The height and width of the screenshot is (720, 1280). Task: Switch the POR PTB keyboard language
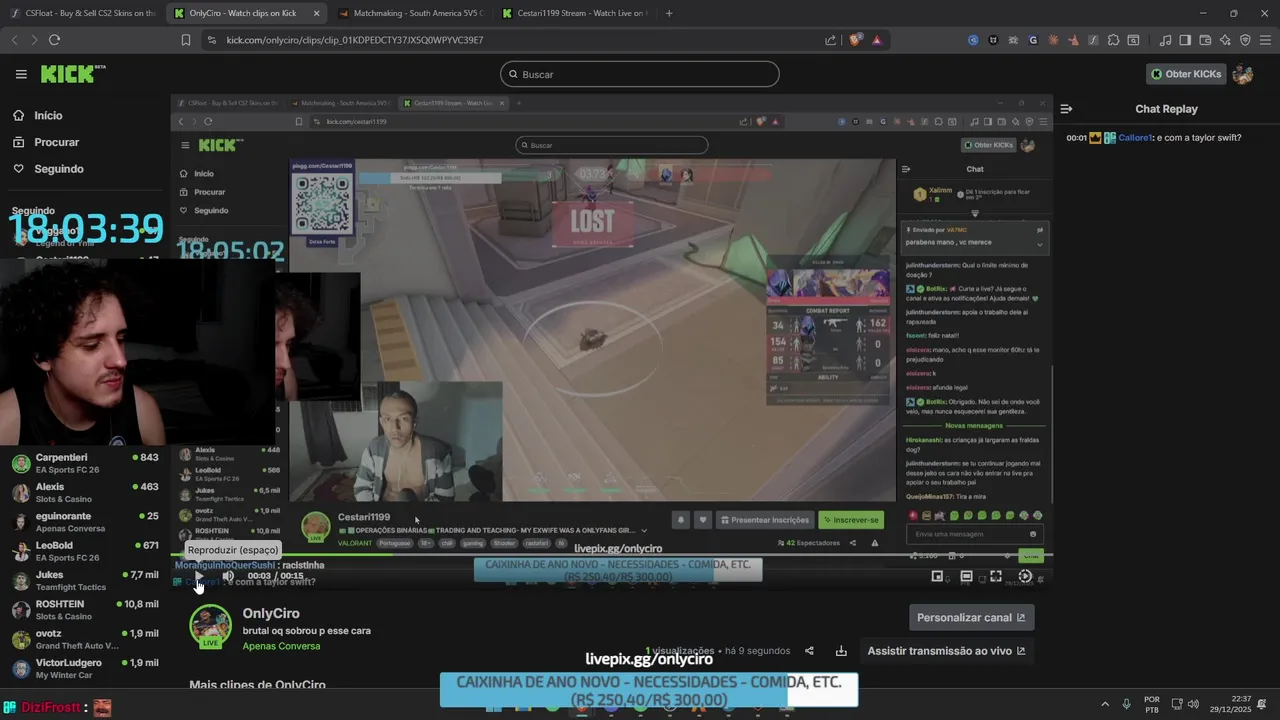tap(1152, 704)
